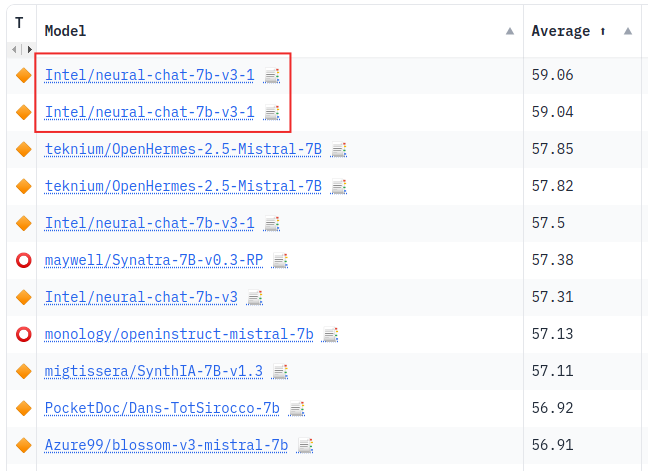Open Azure99/blossom-v3-mistral-7b model link

(166, 445)
